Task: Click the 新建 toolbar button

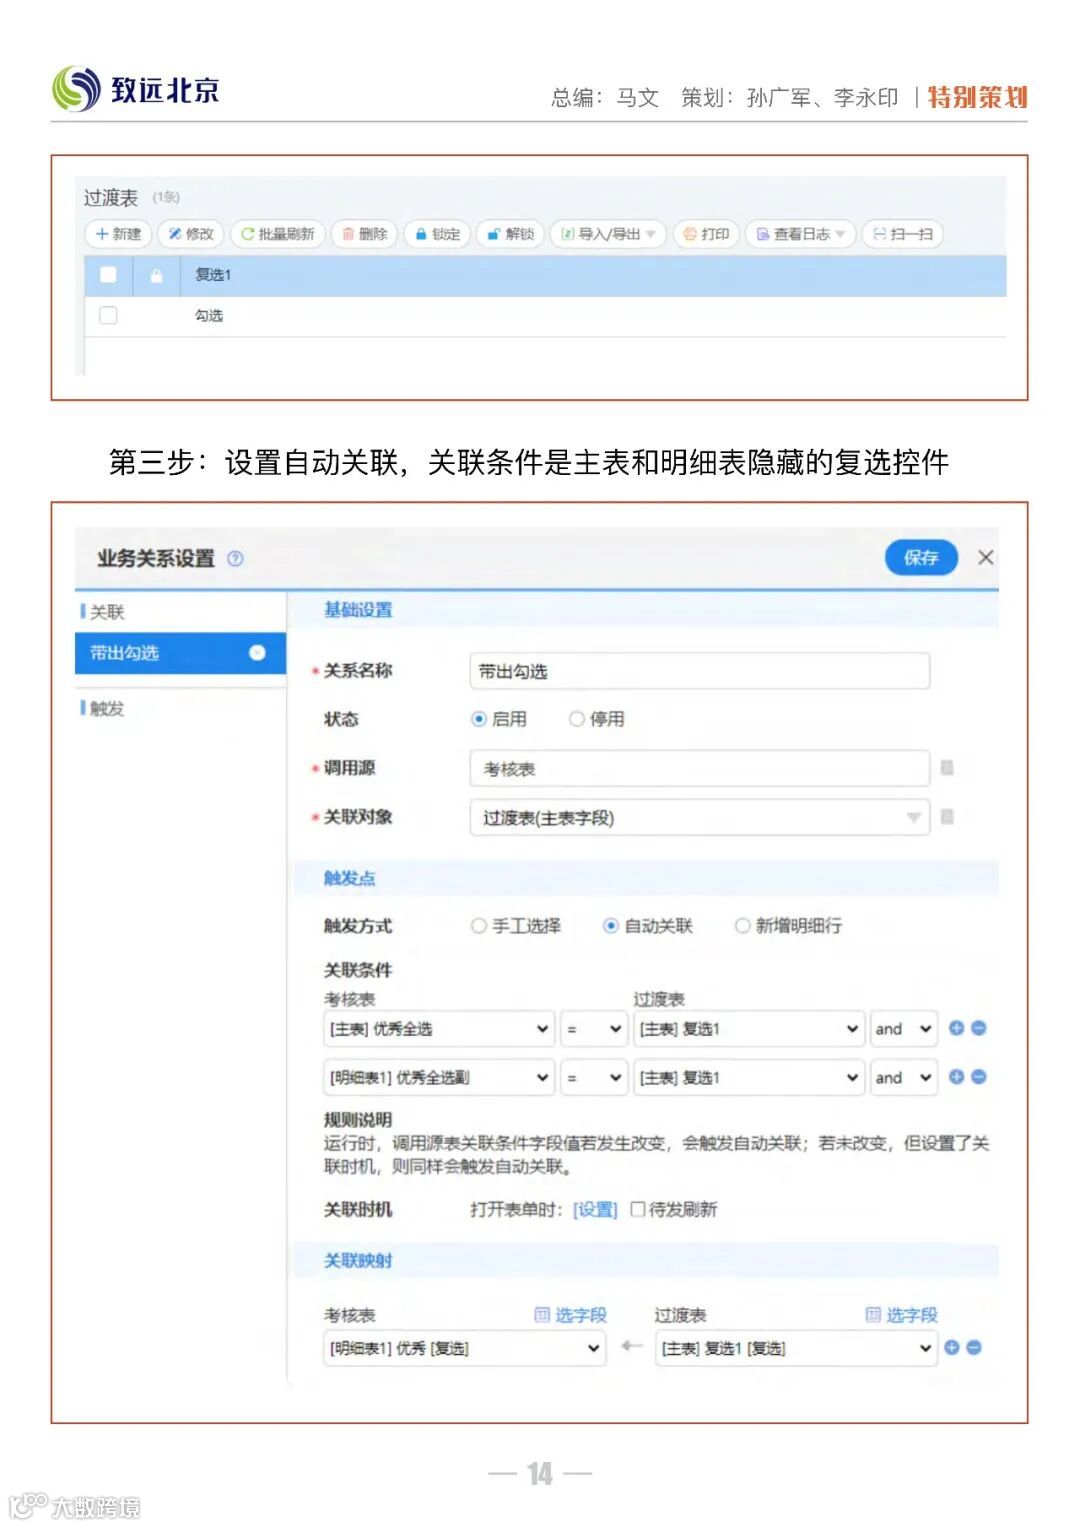Action: (118, 234)
